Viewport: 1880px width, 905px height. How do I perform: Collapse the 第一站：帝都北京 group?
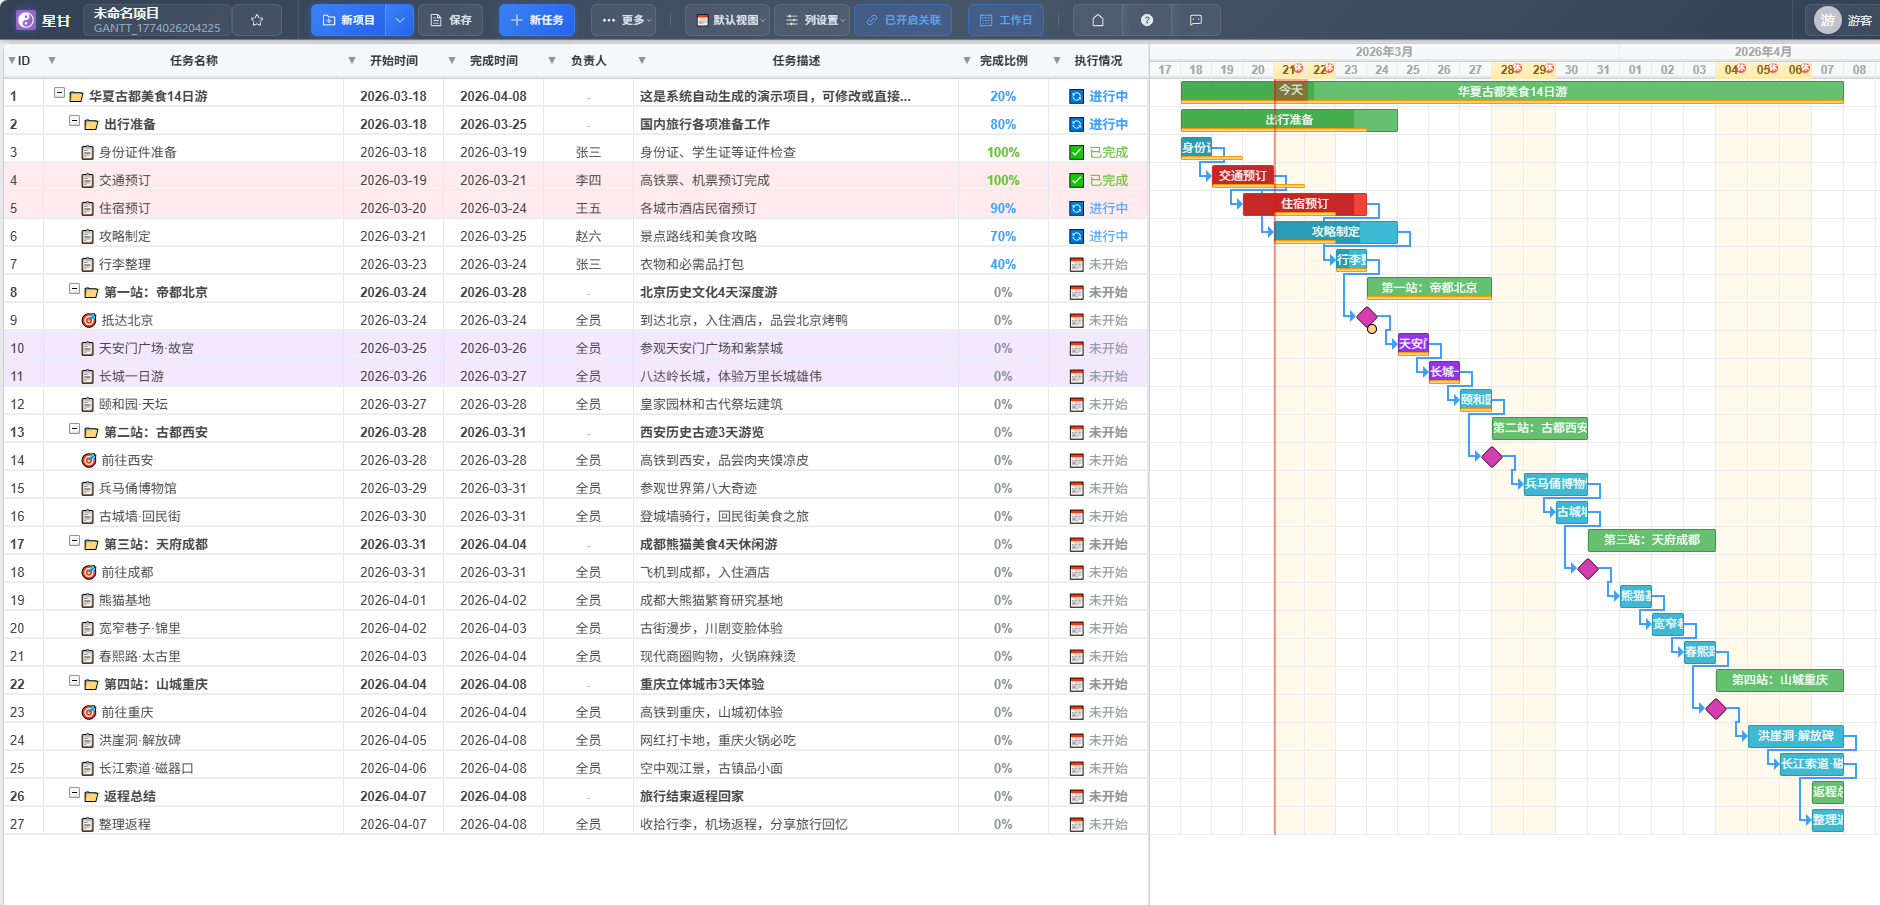pyautogui.click(x=72, y=290)
